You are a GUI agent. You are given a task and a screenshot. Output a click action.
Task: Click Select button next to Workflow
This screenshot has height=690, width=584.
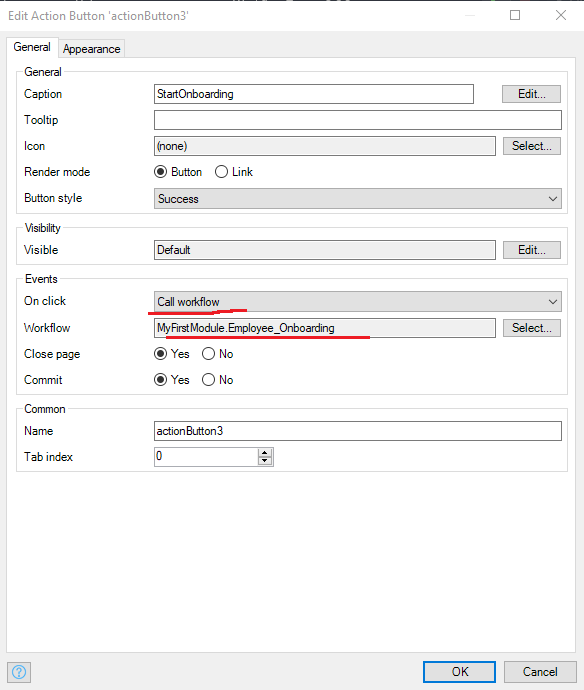531,328
